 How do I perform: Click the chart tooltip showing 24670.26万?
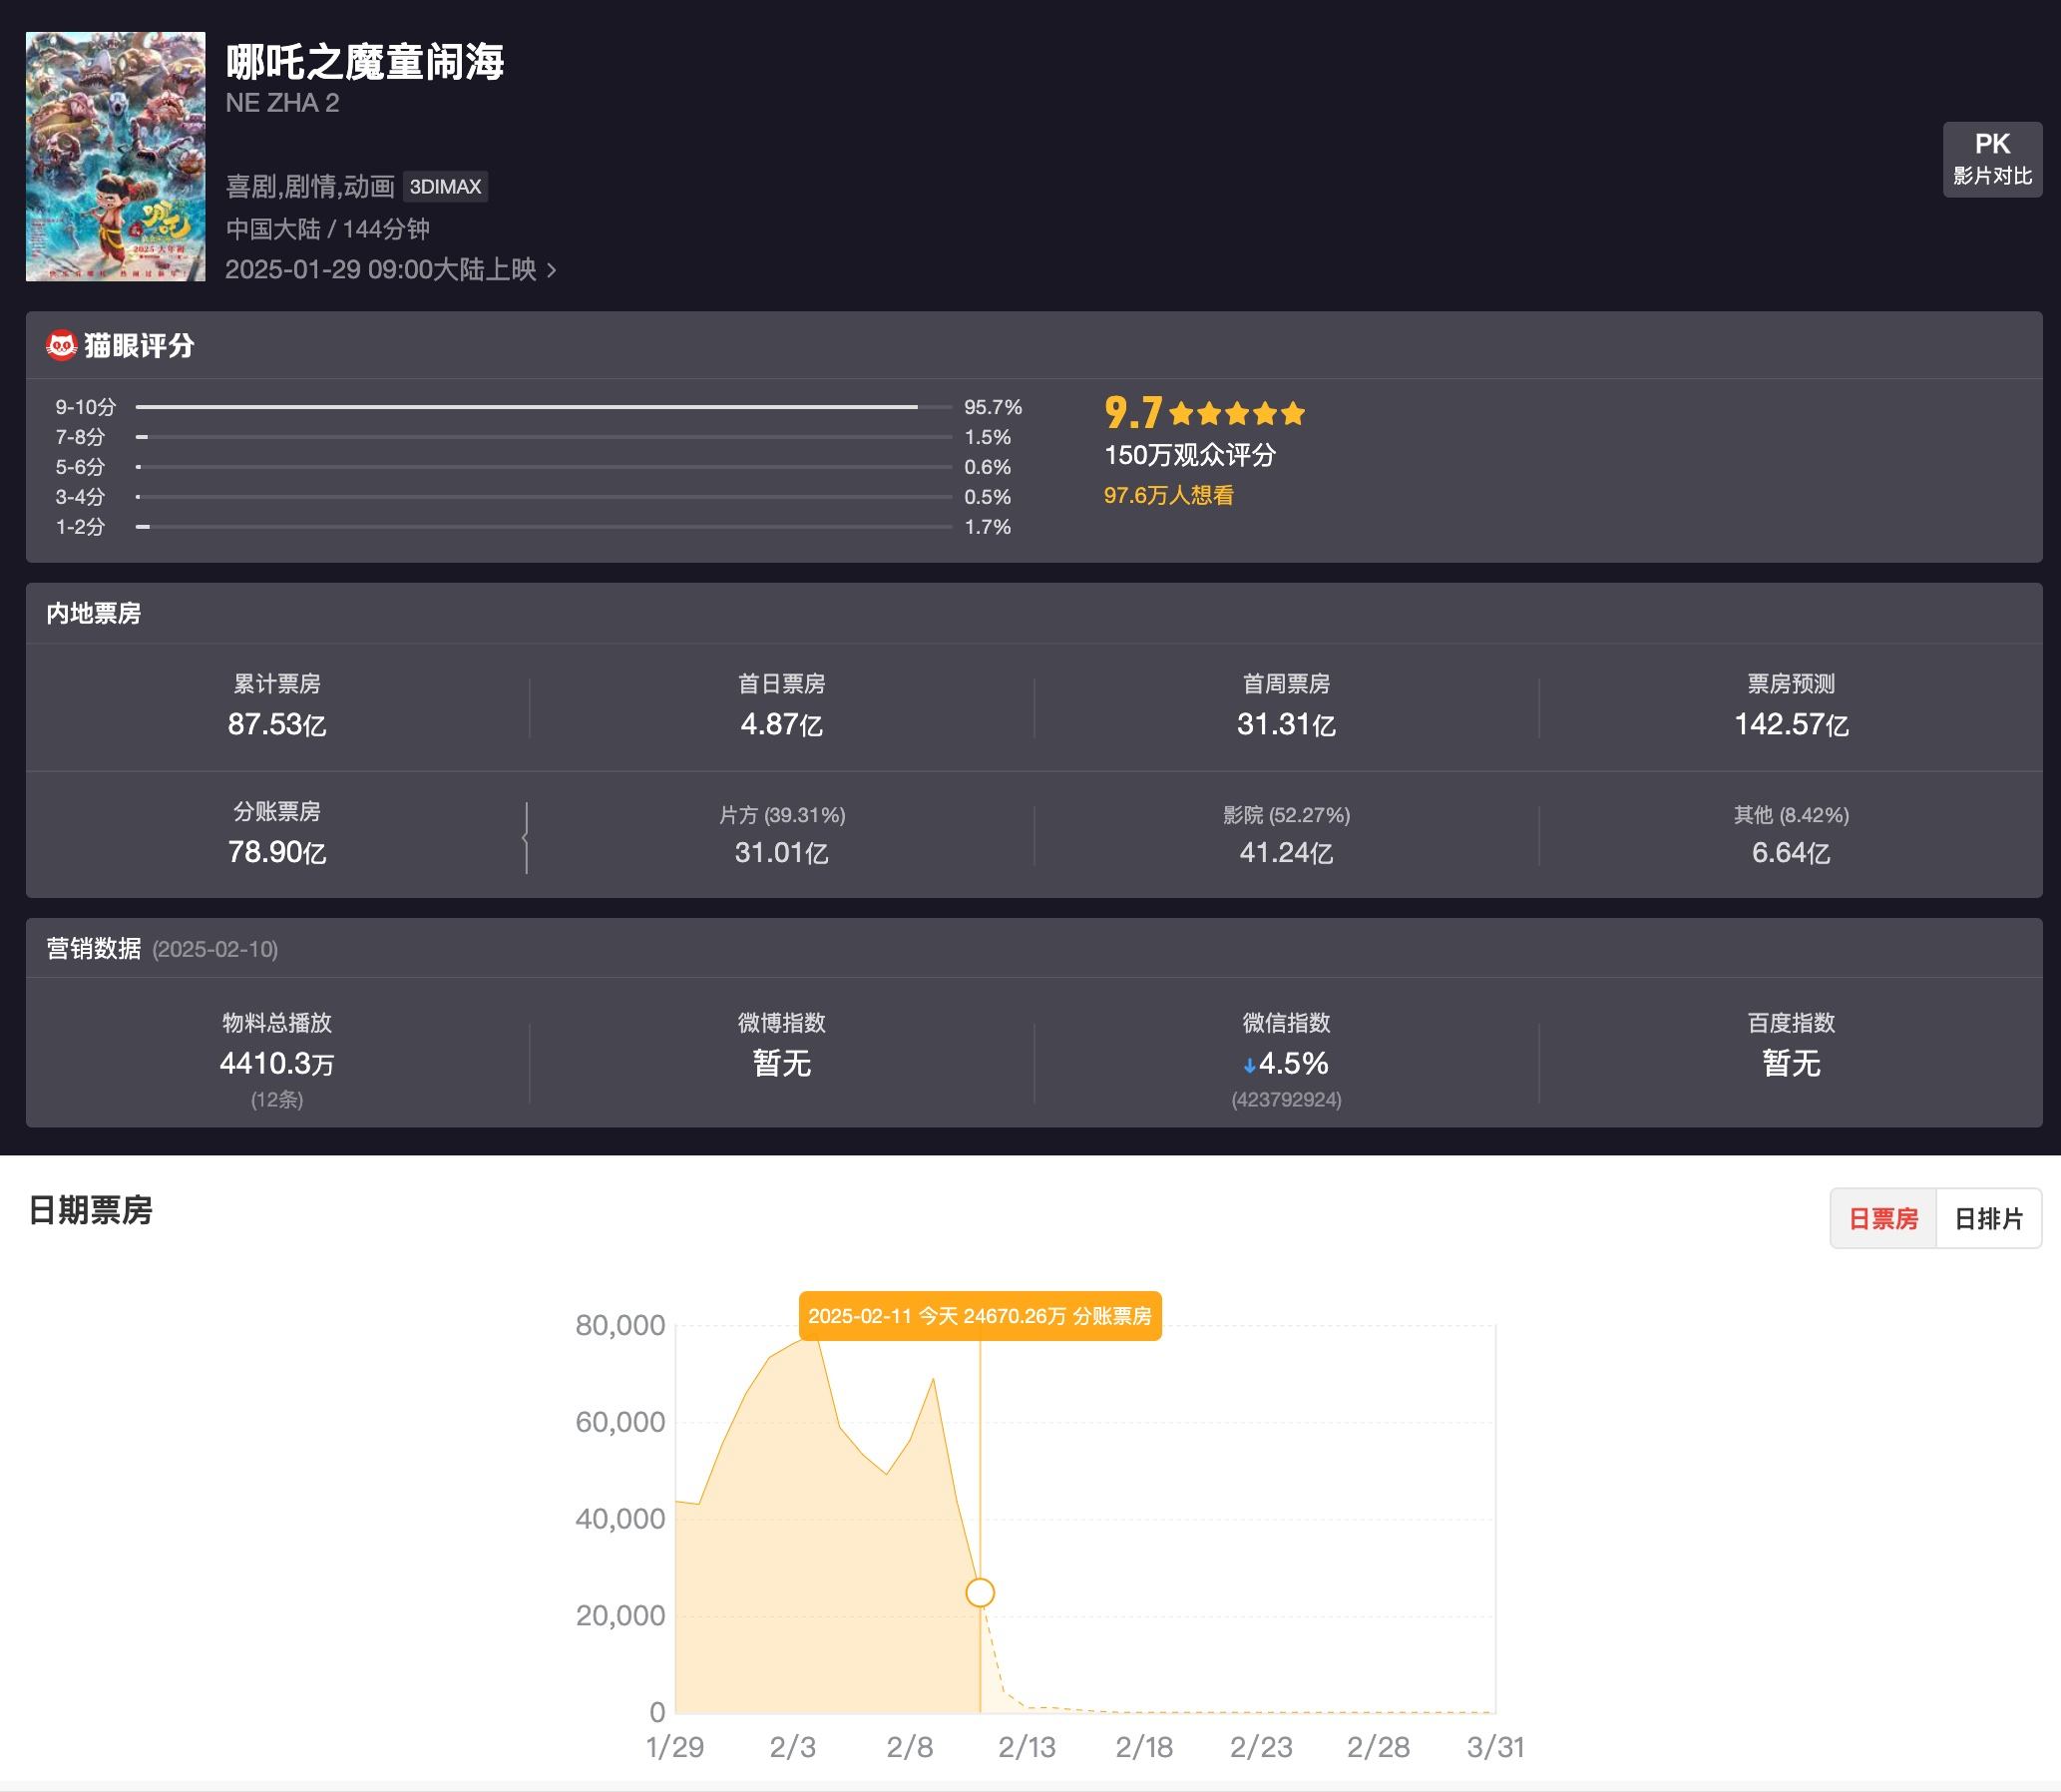pyautogui.click(x=980, y=1316)
